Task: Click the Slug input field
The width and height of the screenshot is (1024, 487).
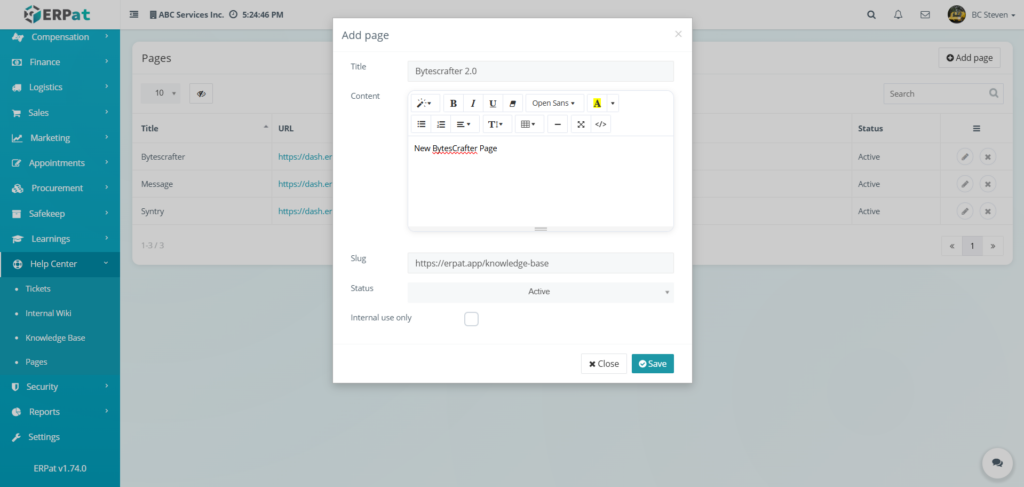Action: click(x=540, y=263)
